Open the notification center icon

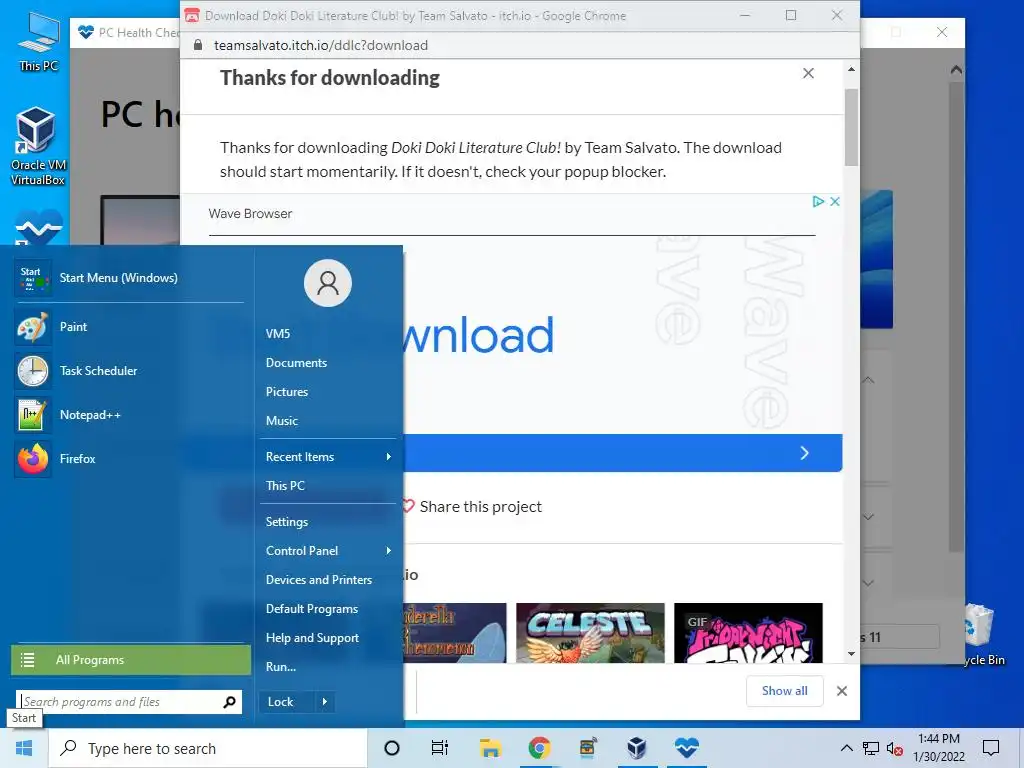click(x=991, y=748)
